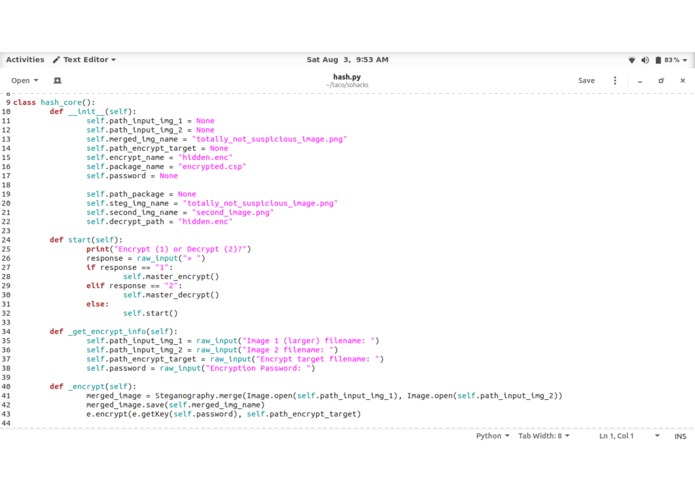695x494 pixels.
Task: Click 'e.encrypt(e.getKey' on line 43
Action: click(127, 414)
